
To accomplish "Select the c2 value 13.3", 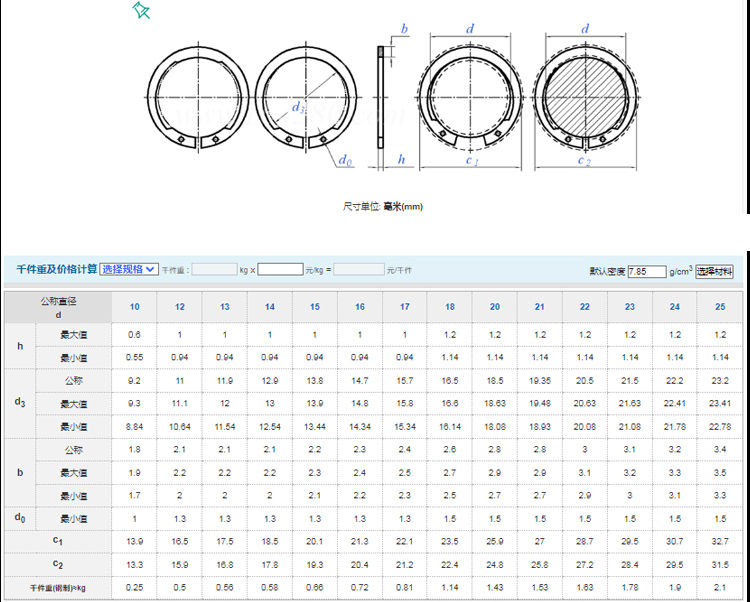I will point(135,565).
